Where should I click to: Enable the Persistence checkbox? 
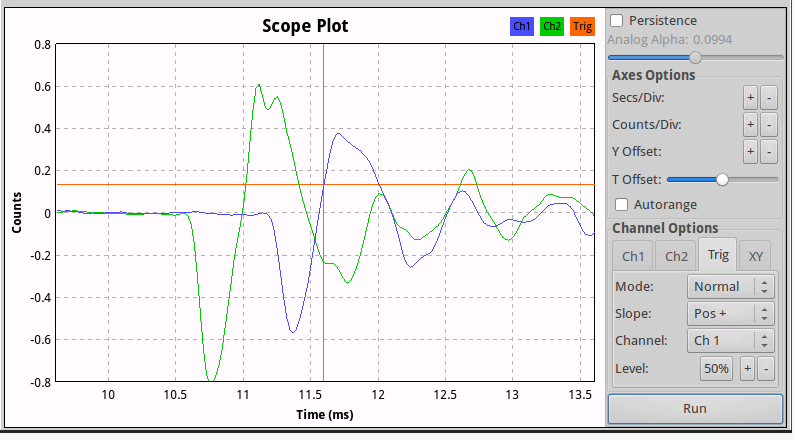tap(617, 20)
